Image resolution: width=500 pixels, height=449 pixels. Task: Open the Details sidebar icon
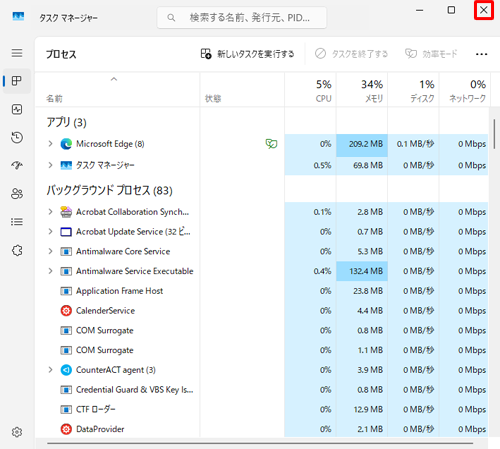click(17, 222)
